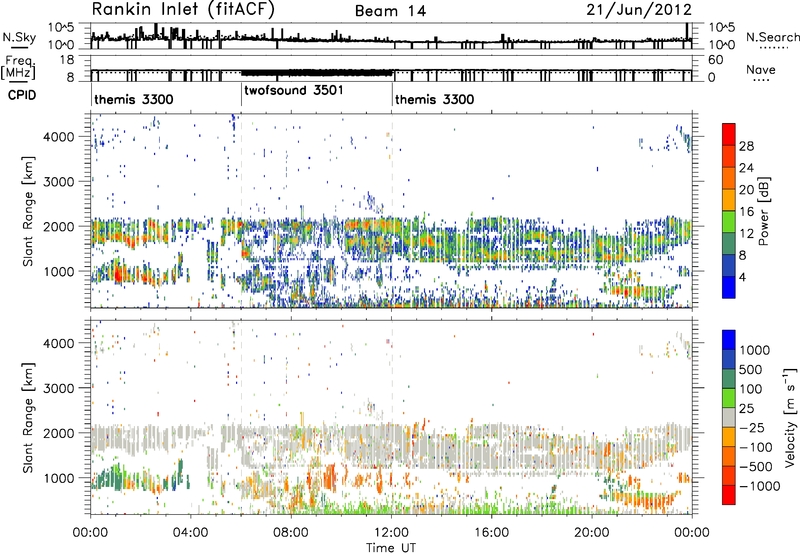Click the 'Beam 14' label
Image resolution: width=800 pixels, height=554 pixels.
pos(390,11)
